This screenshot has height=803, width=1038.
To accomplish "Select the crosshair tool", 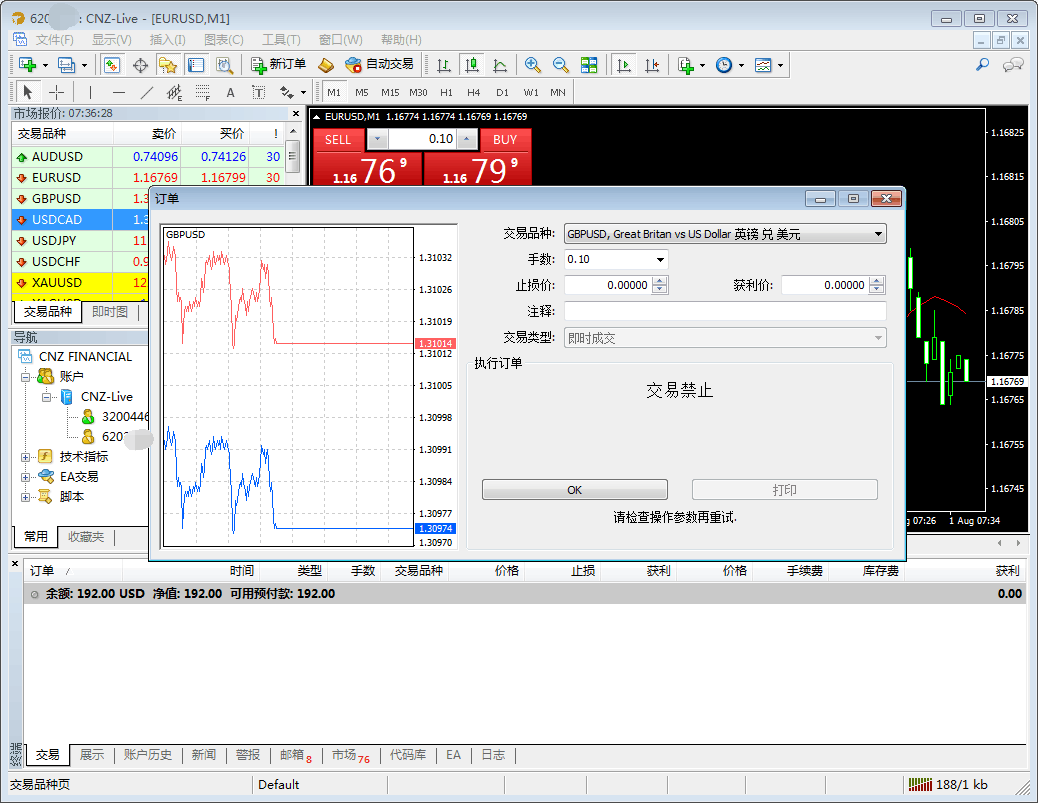I will (x=56, y=92).
